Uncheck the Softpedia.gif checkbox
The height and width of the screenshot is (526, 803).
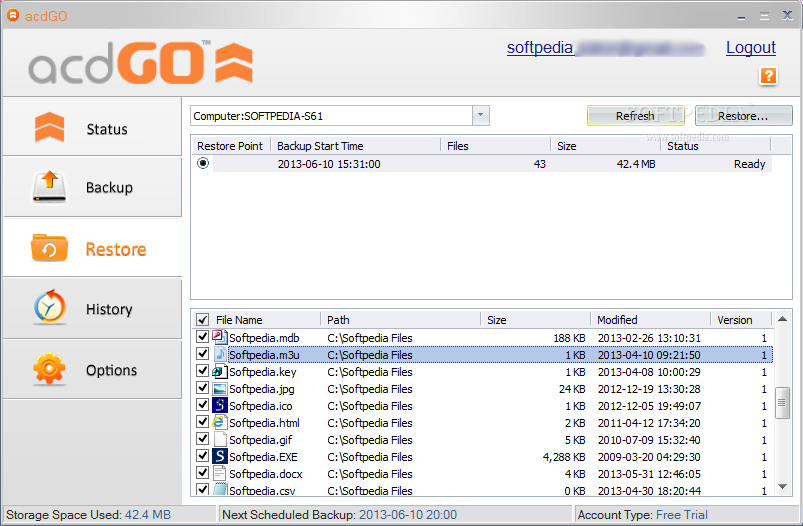(x=202, y=439)
